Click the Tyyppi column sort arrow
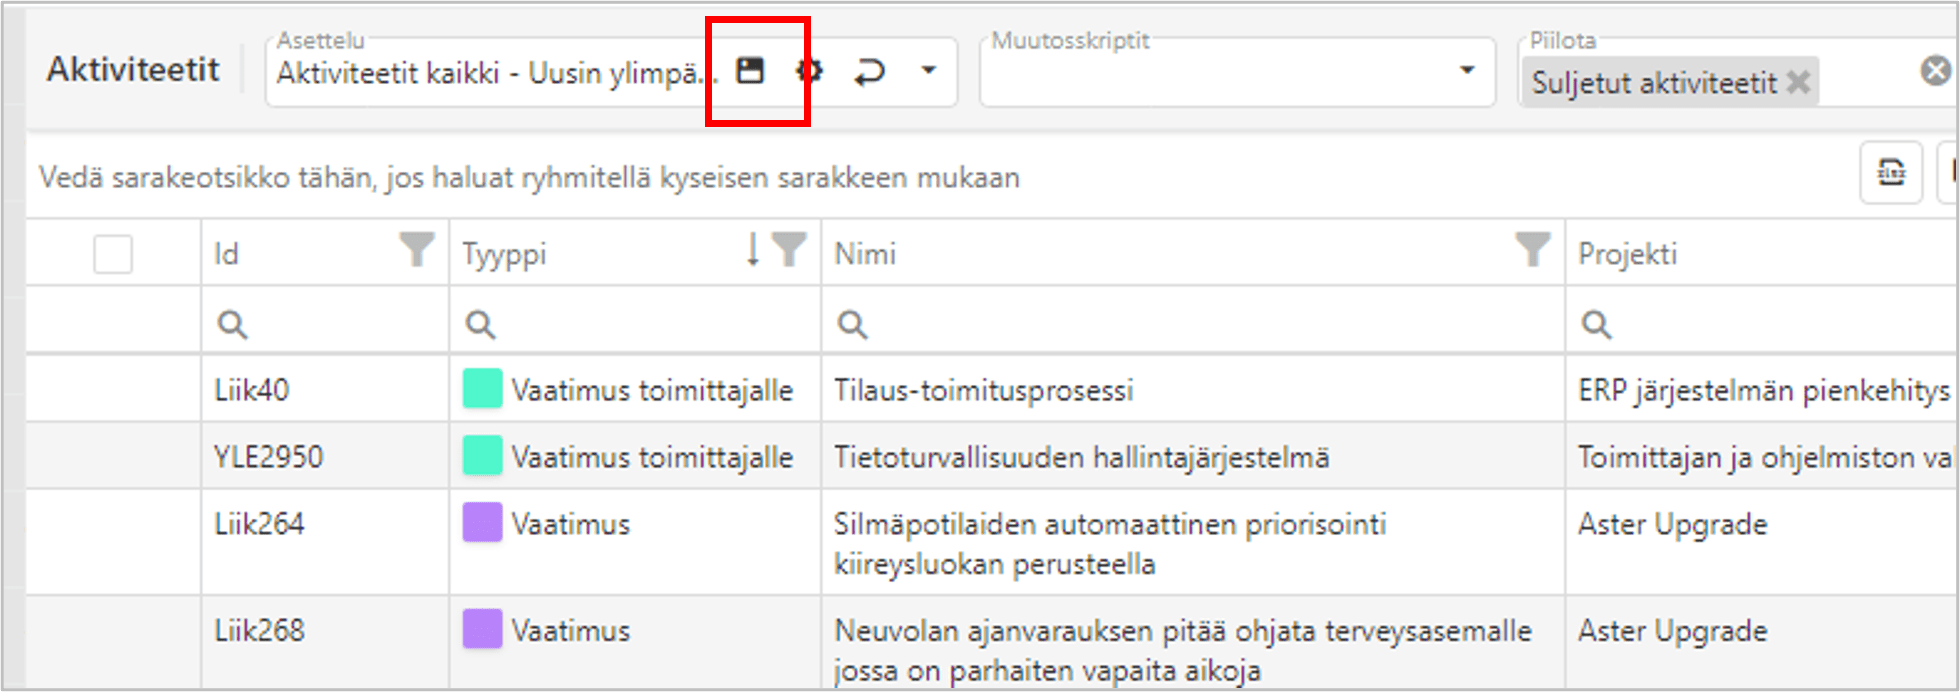Image resolution: width=1960 pixels, height=692 pixels. point(753,250)
